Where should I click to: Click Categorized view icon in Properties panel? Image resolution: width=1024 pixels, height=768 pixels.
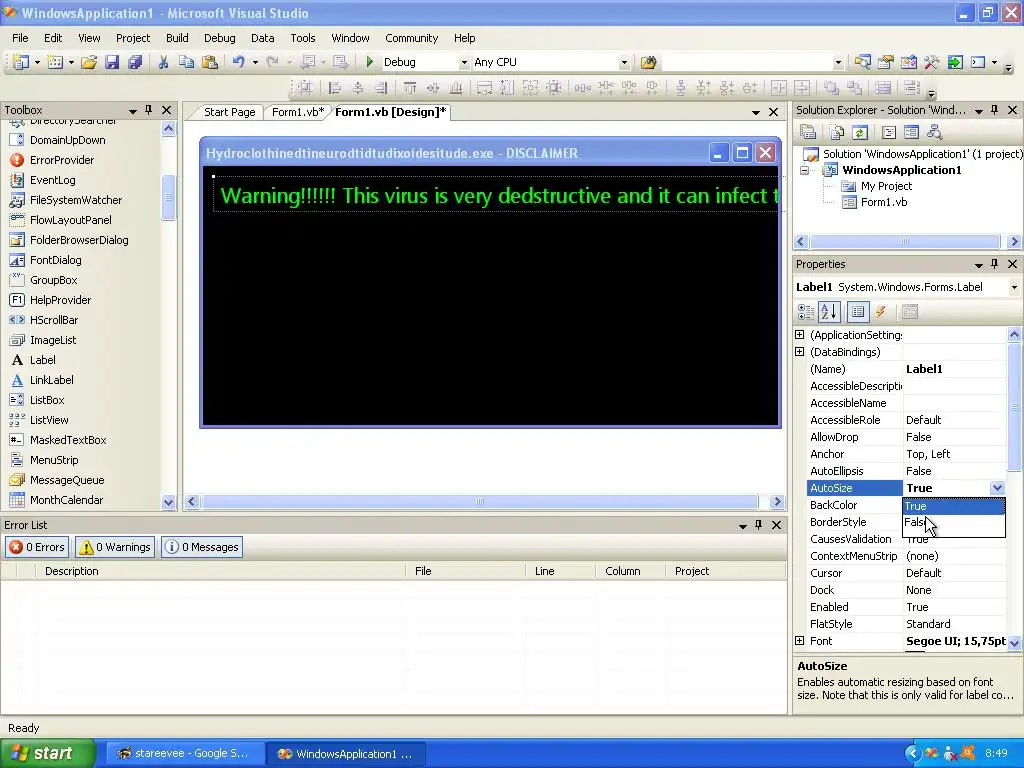806,312
